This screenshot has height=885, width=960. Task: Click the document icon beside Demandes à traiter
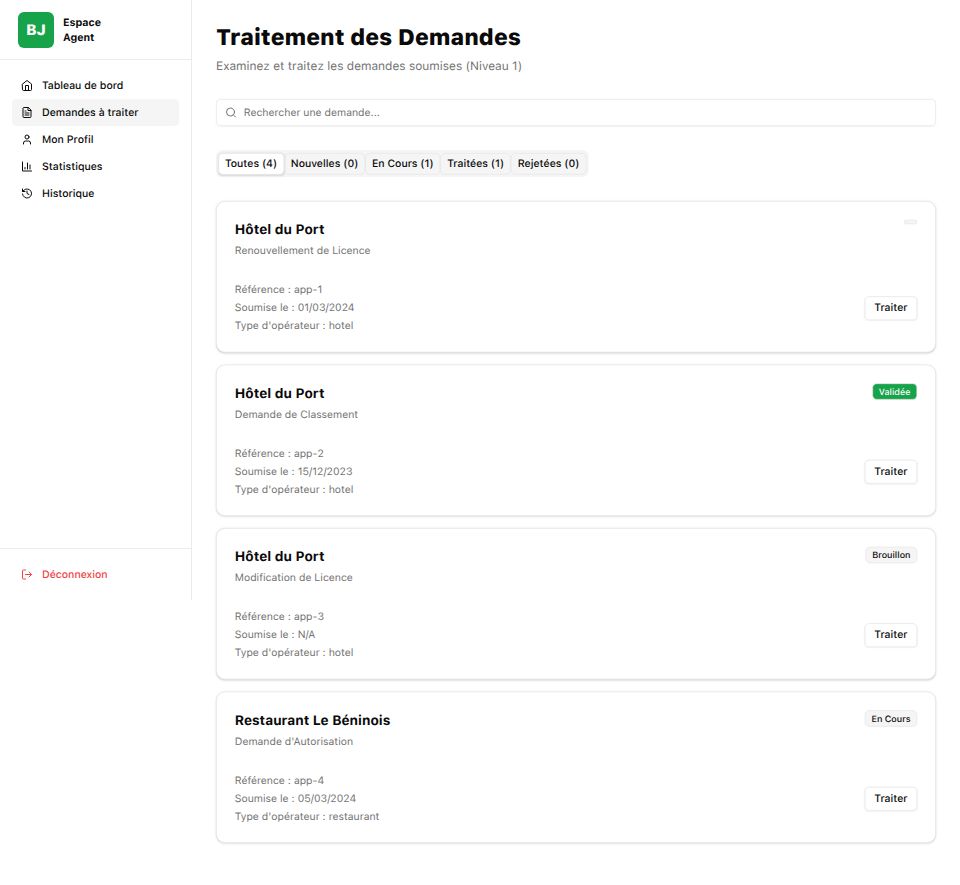click(x=27, y=113)
